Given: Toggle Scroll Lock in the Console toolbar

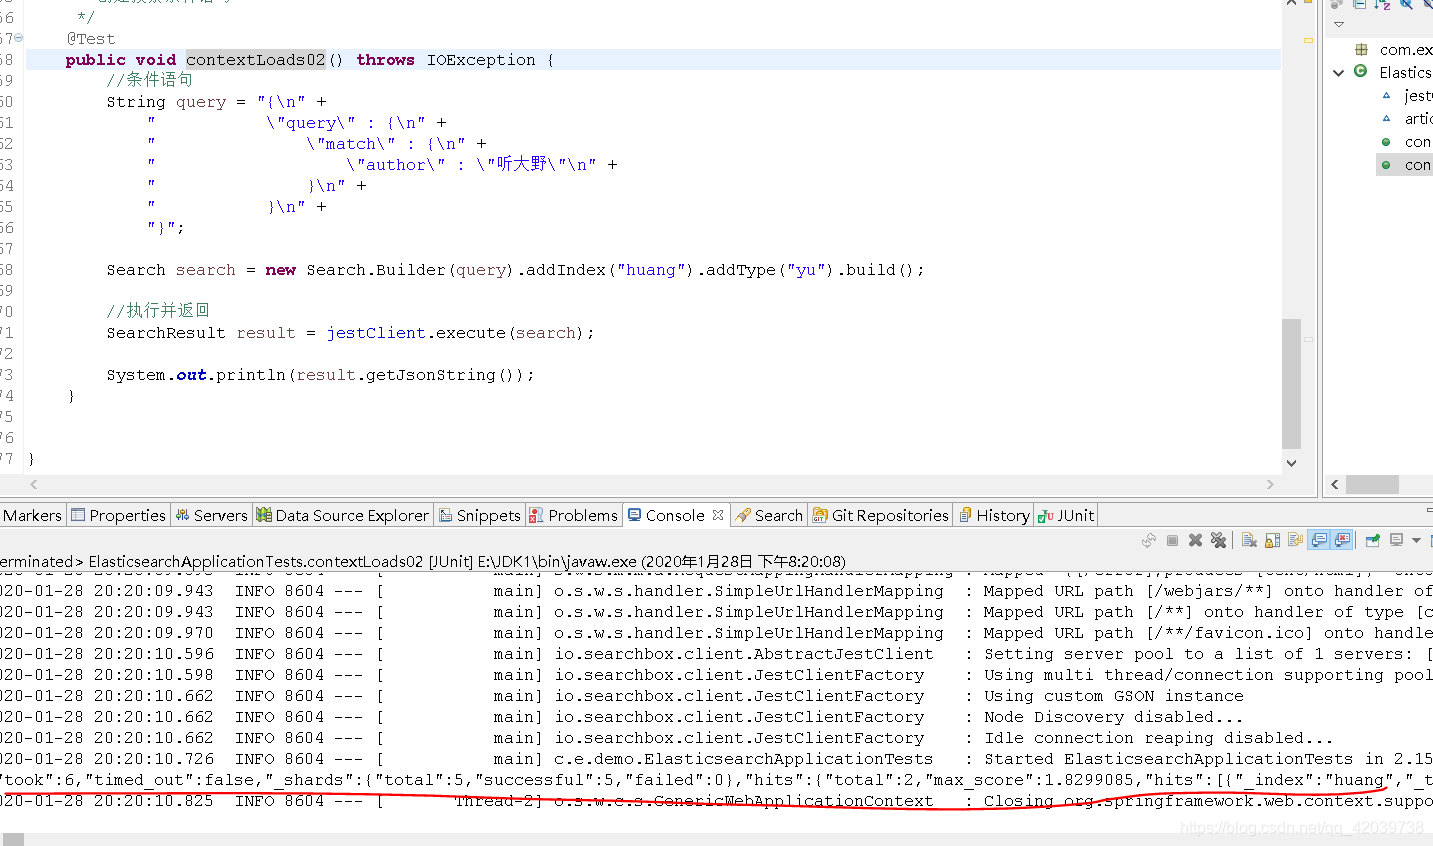Looking at the screenshot, I should [x=1272, y=540].
